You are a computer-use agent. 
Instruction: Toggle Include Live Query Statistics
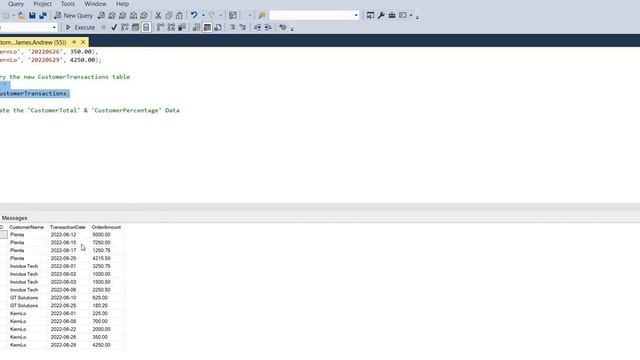tap(171, 27)
